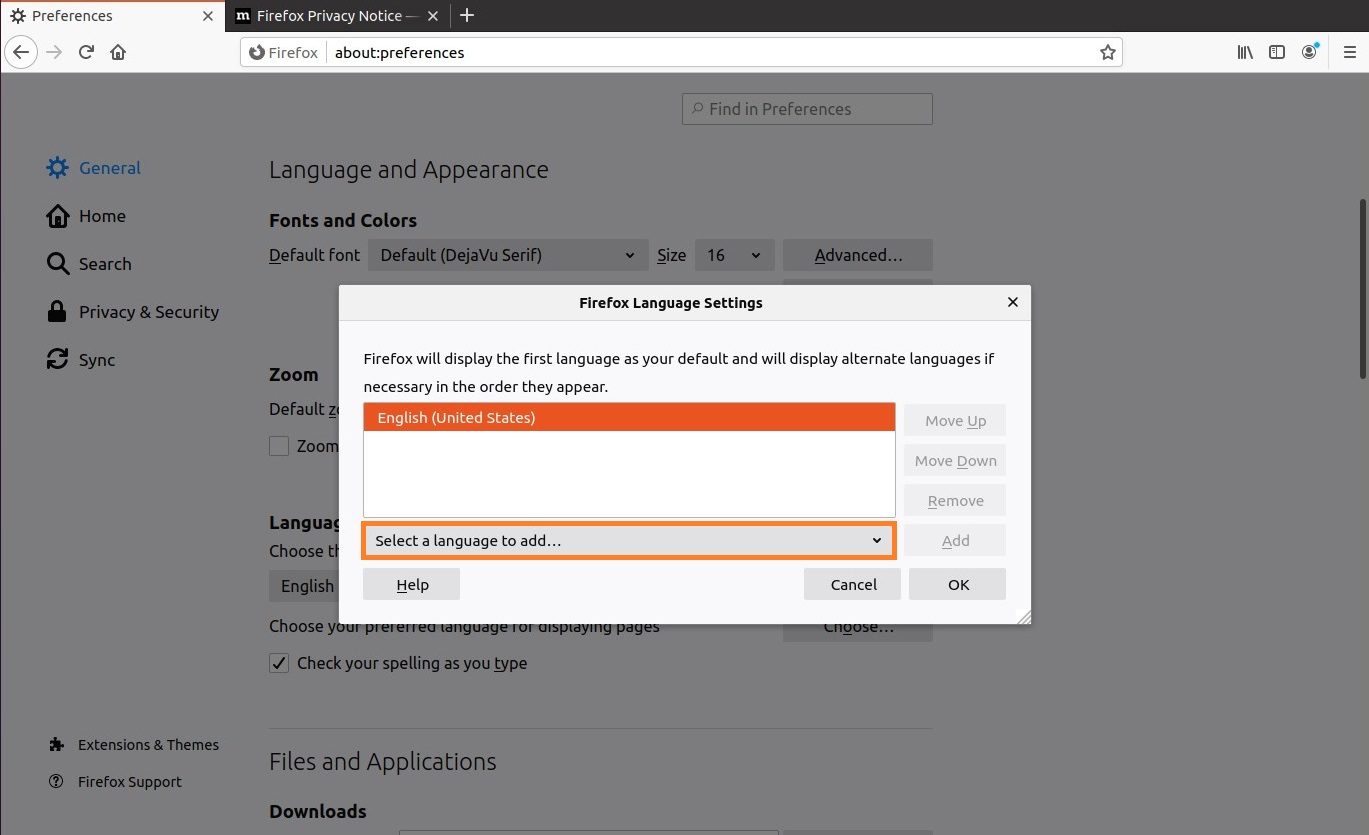This screenshot has height=835, width=1369.
Task: Toggle Check your spelling as you type
Action: (279, 663)
